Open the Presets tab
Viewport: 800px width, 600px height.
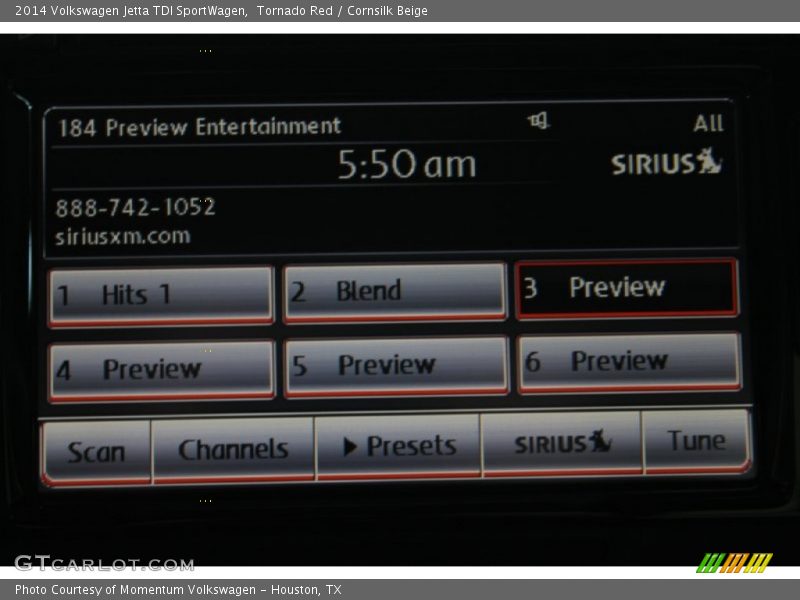(x=398, y=446)
